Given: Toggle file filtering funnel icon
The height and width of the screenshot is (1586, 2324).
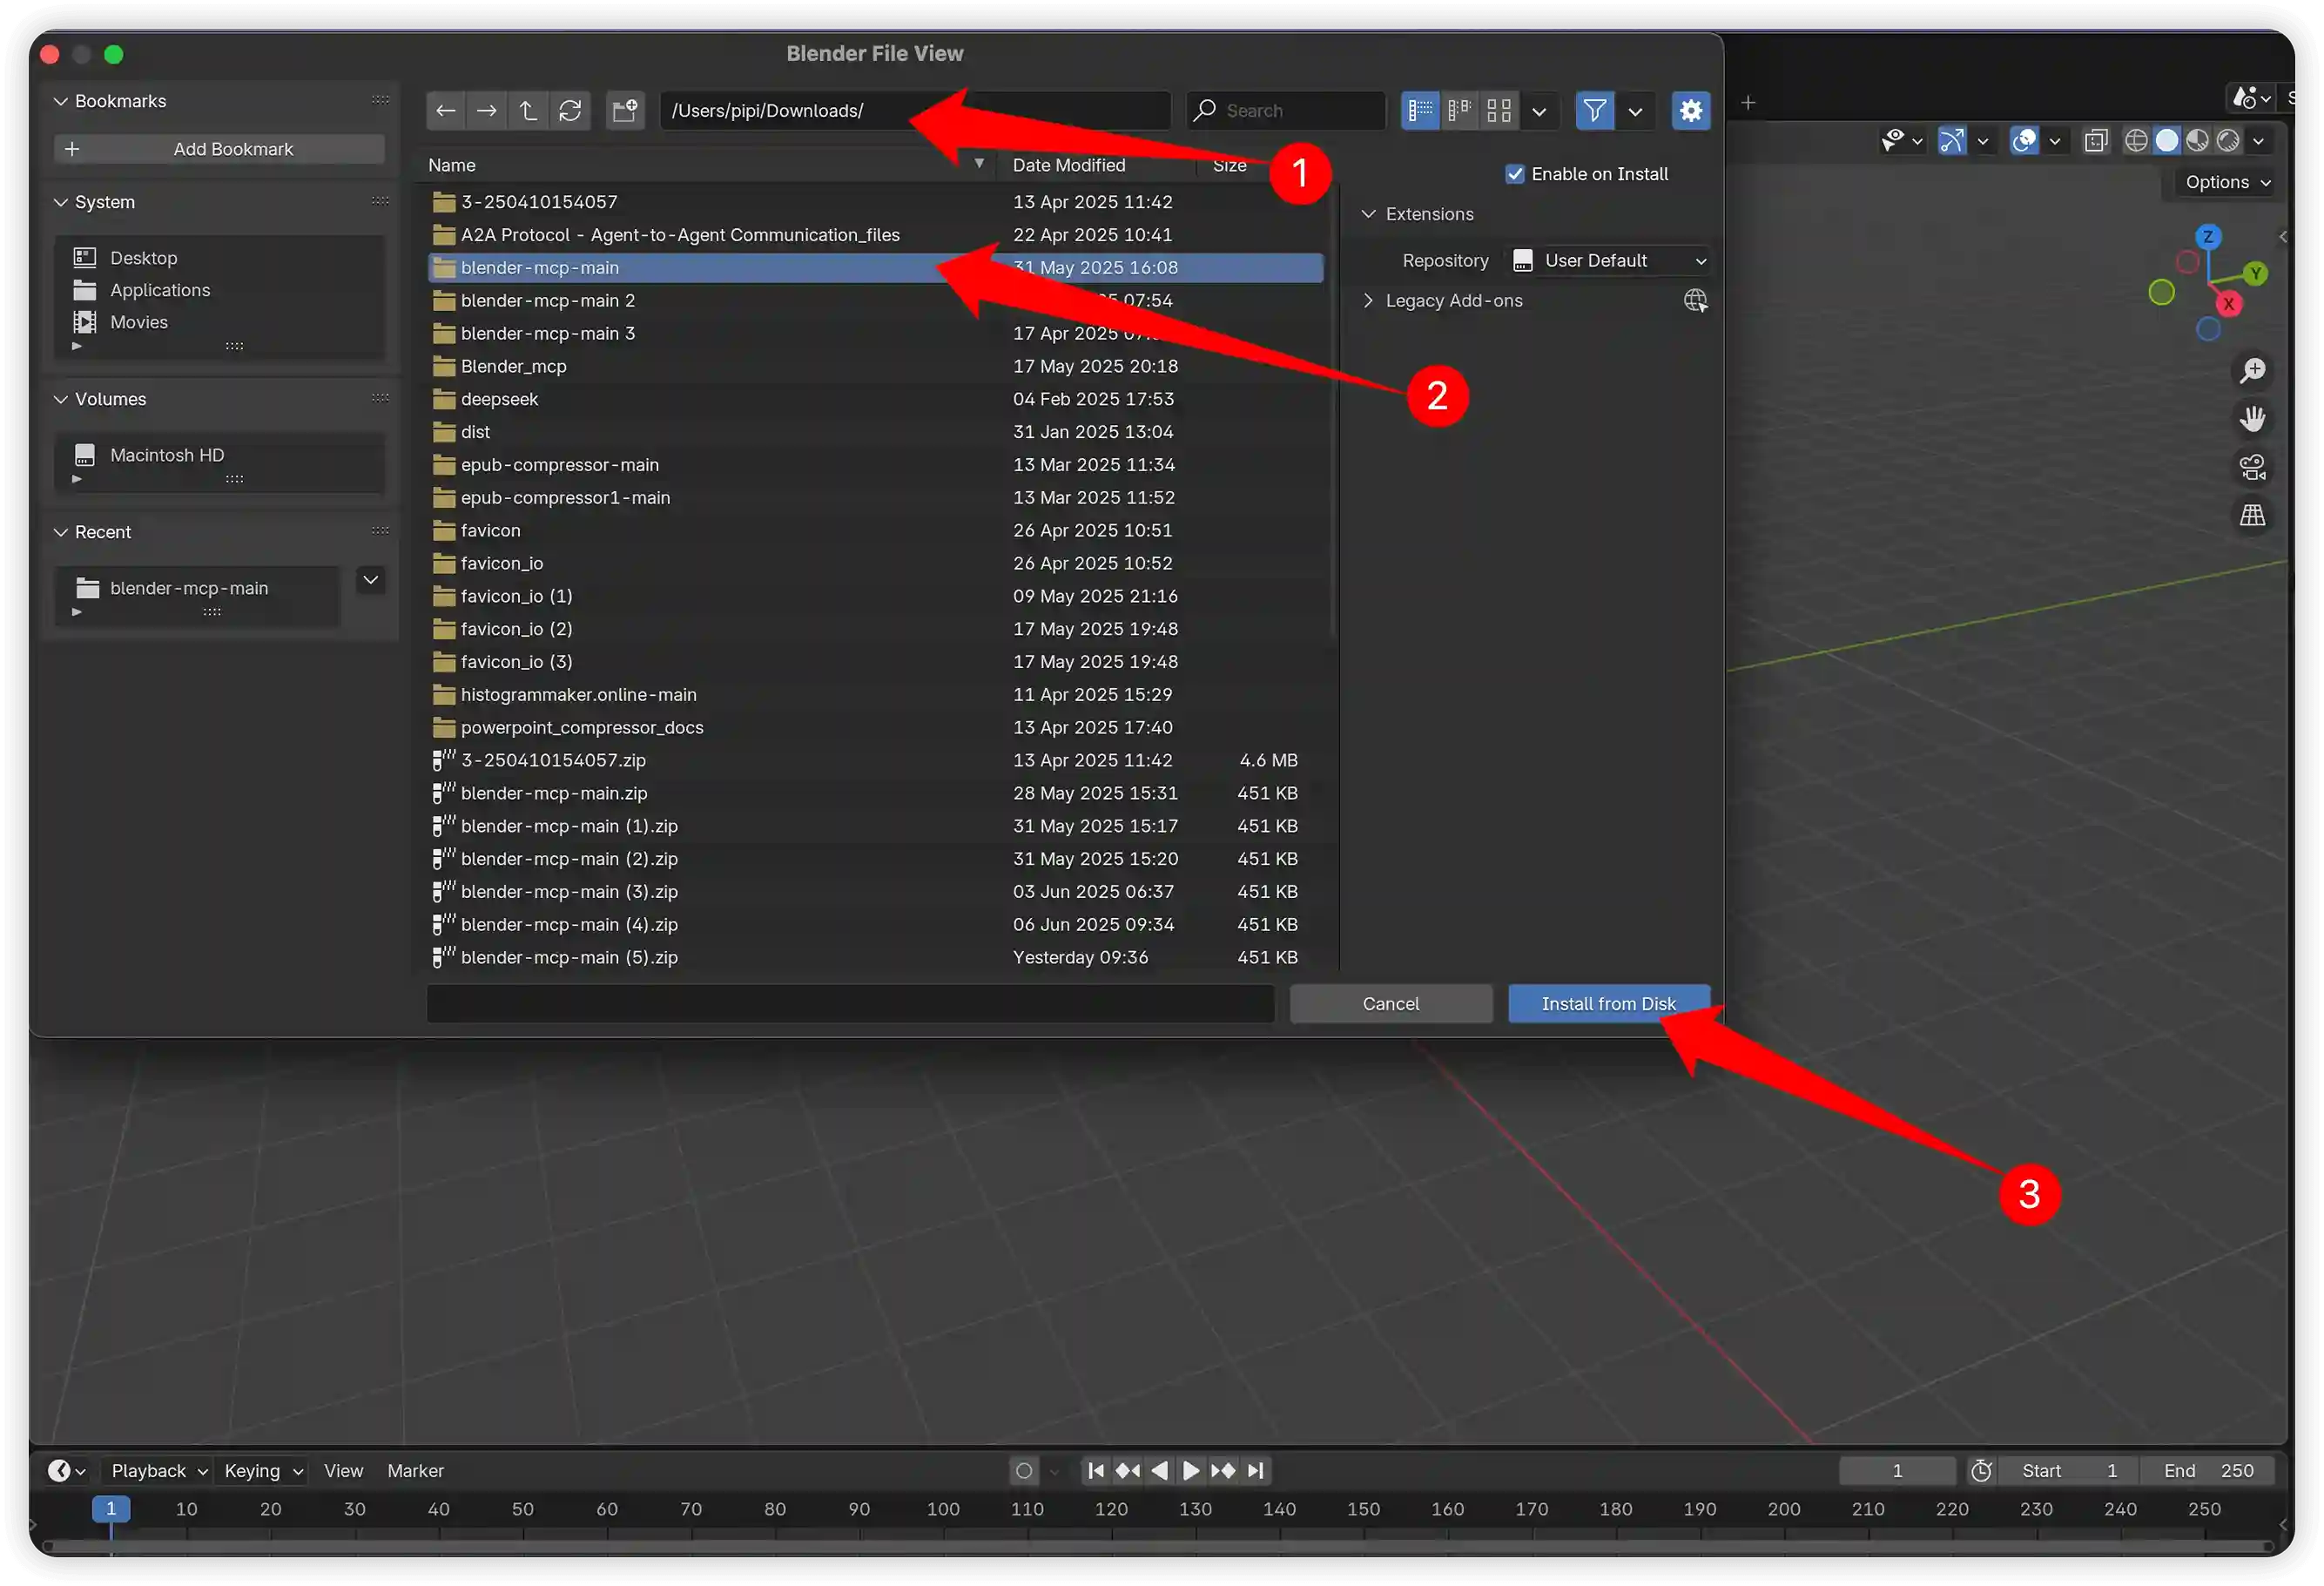Looking at the screenshot, I should click(x=1595, y=111).
